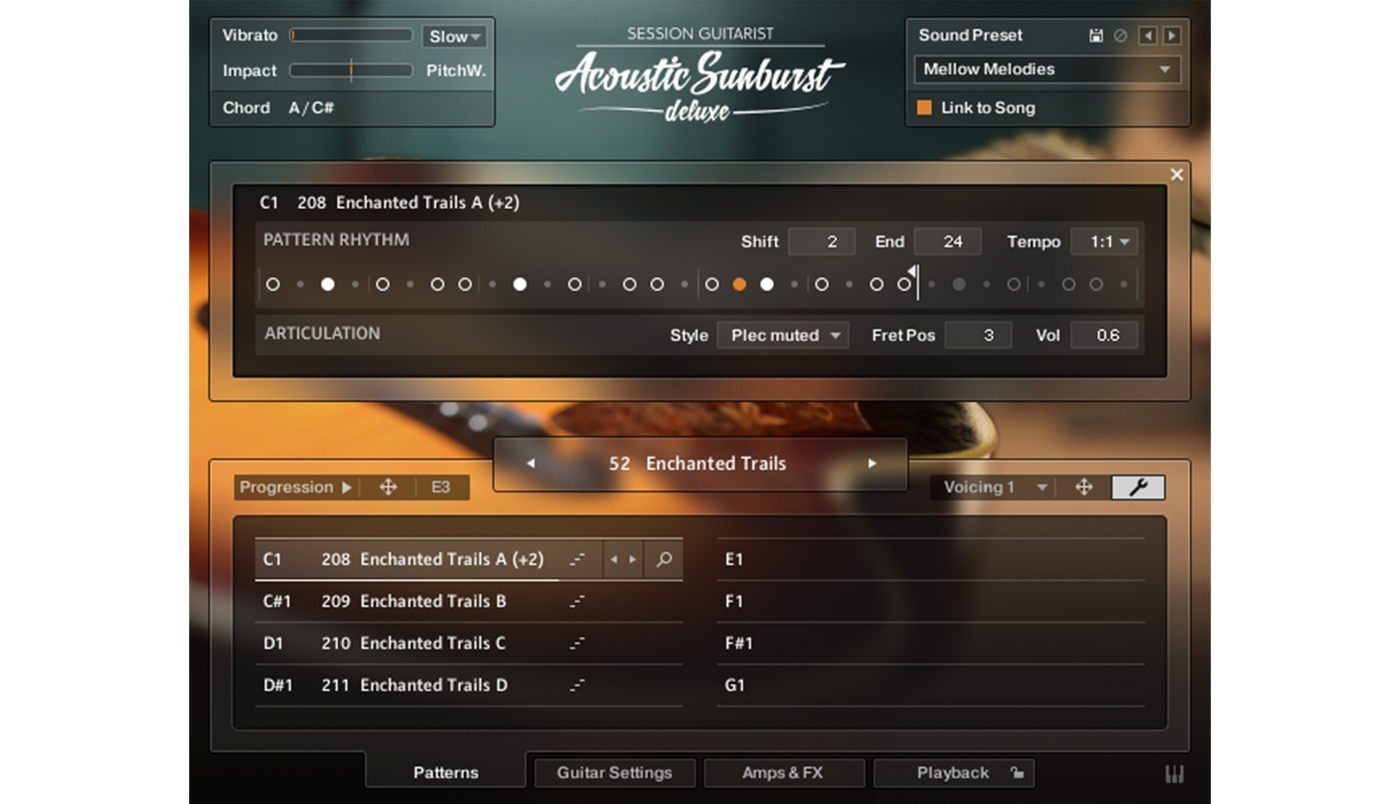Go to the next song after Enchanted Trails

point(872,464)
